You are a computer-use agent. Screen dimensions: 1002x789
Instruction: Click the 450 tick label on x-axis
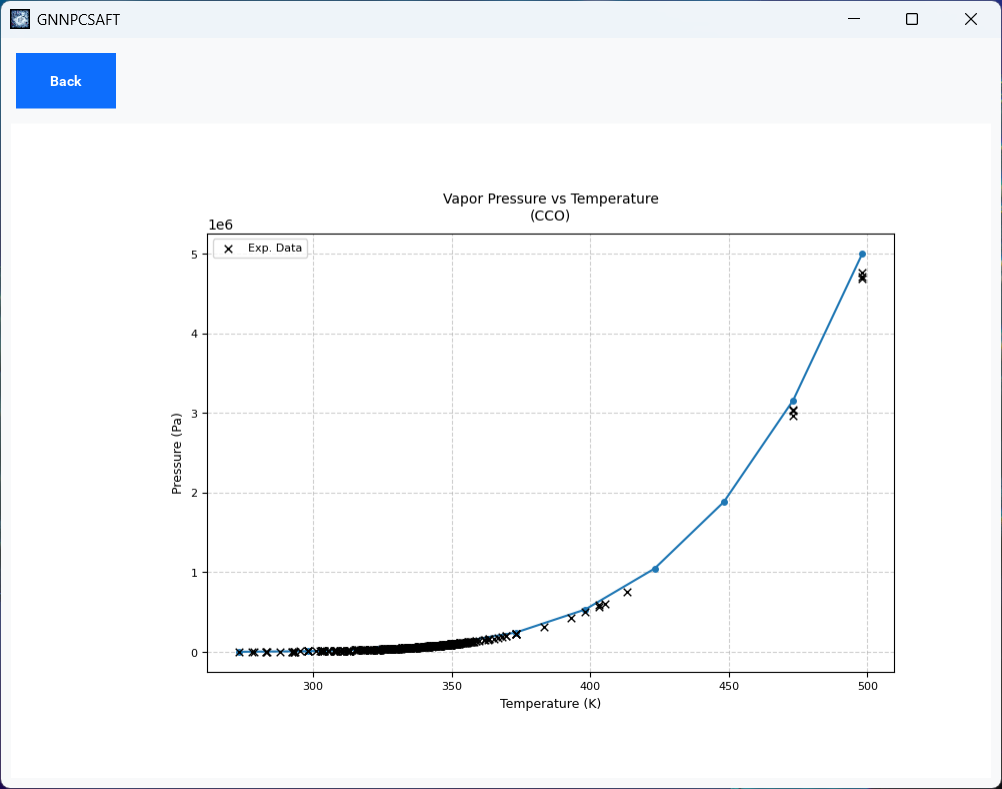click(x=728, y=686)
